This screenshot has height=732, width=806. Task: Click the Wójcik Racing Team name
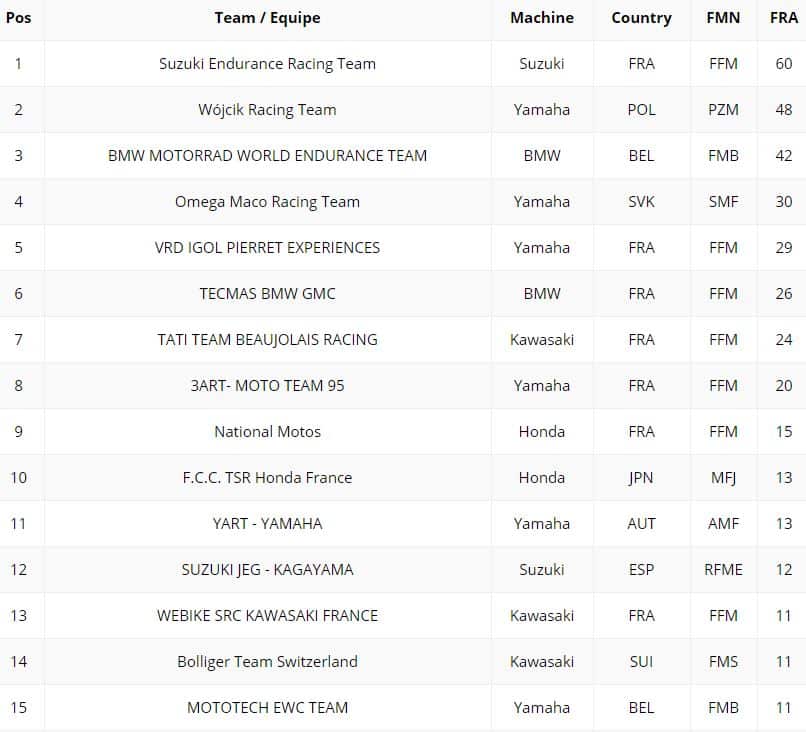tap(267, 110)
